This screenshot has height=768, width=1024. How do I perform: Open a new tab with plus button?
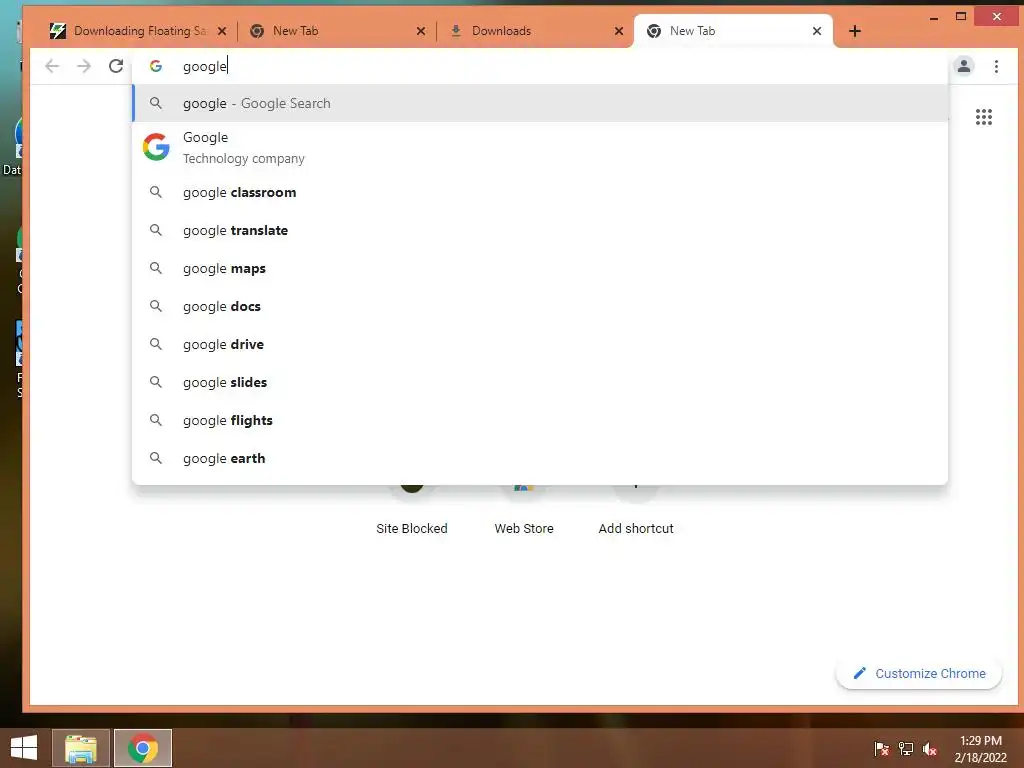[x=855, y=31]
